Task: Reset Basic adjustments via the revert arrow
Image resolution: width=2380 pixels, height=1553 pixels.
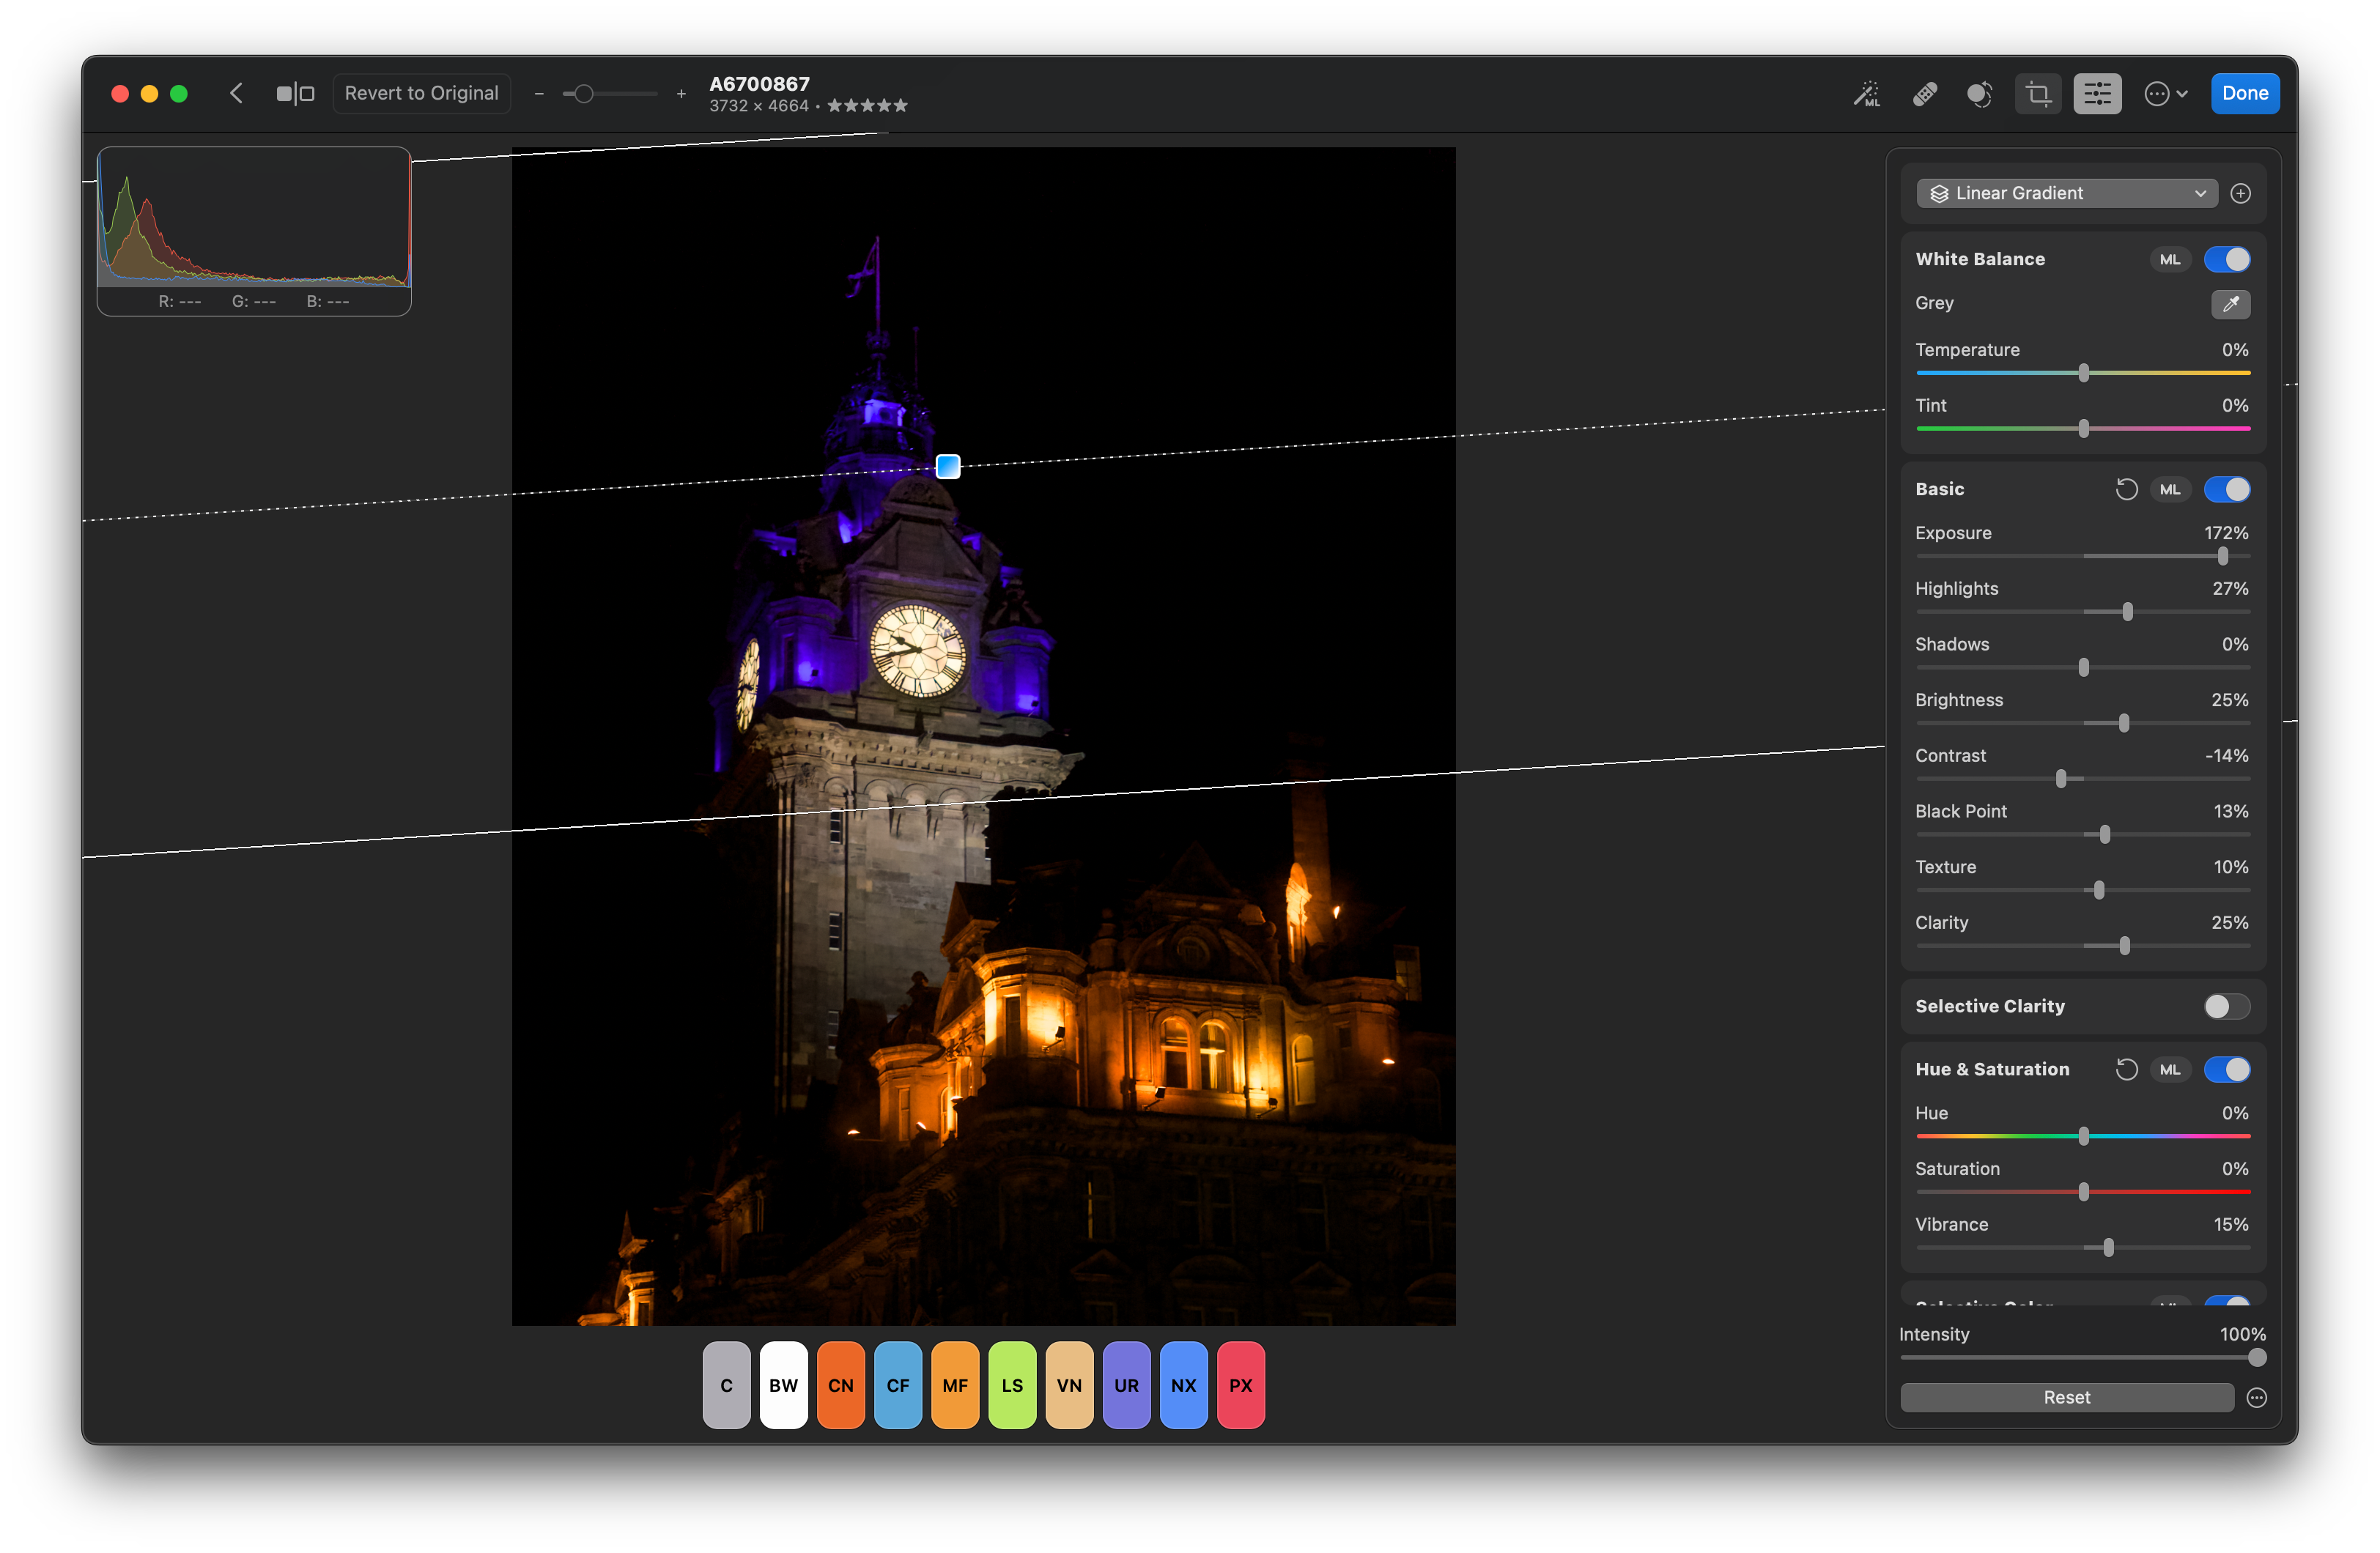Action: [2128, 489]
